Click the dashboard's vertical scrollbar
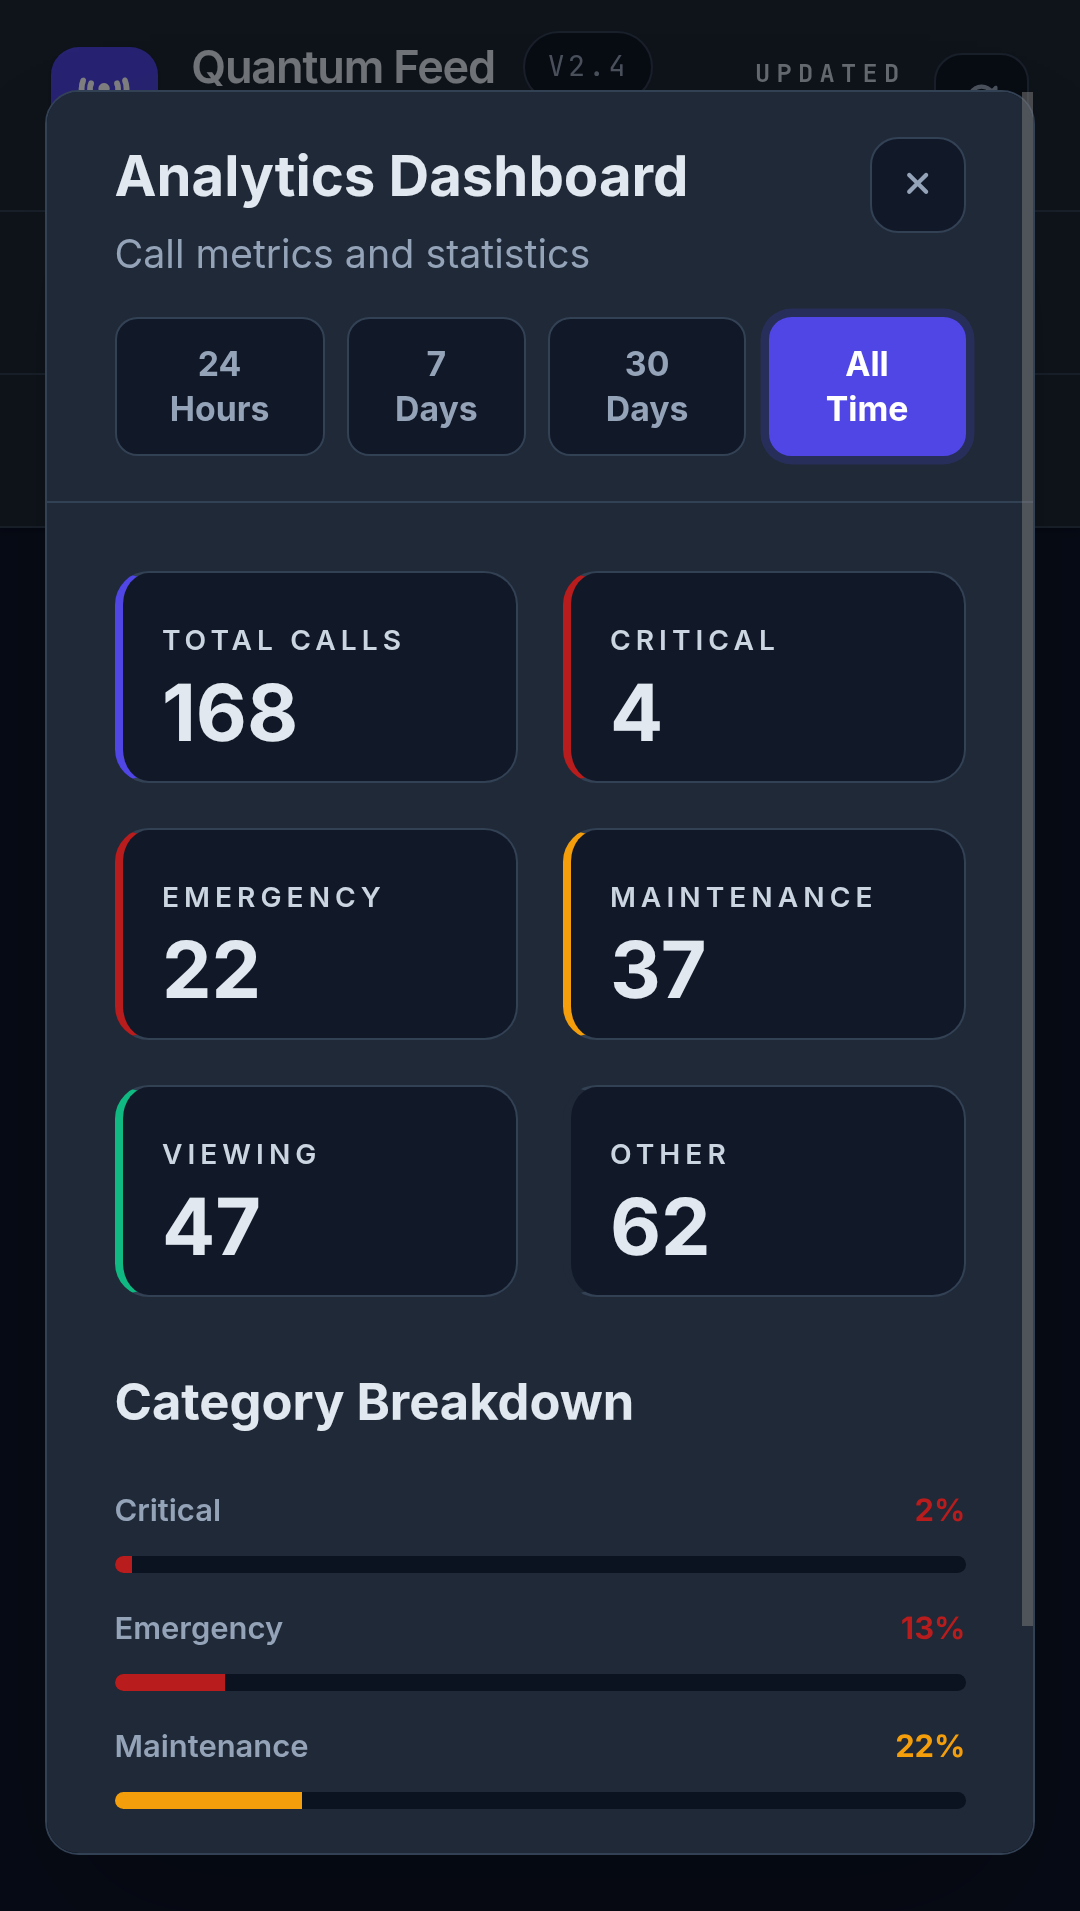The height and width of the screenshot is (1911, 1080). pyautogui.click(x=1027, y=860)
